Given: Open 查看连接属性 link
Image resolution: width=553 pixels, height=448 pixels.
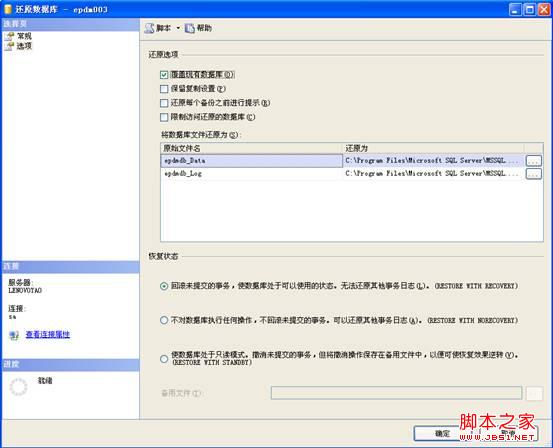Looking at the screenshot, I should pyautogui.click(x=48, y=334).
